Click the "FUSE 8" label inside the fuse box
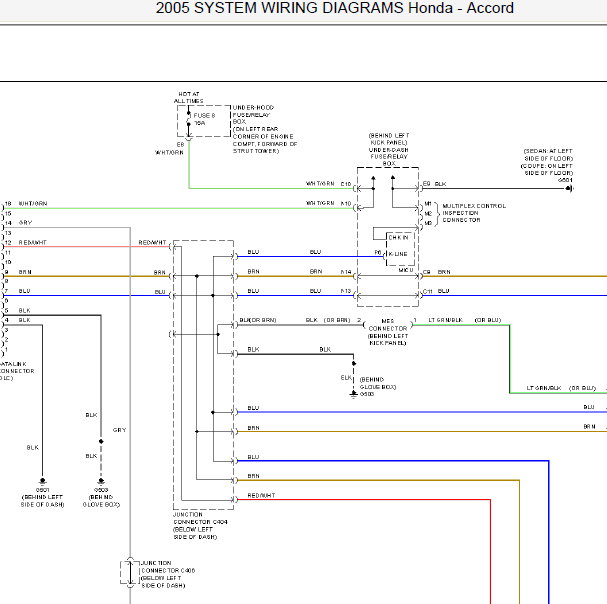Image resolution: width=607 pixels, height=604 pixels. (204, 115)
